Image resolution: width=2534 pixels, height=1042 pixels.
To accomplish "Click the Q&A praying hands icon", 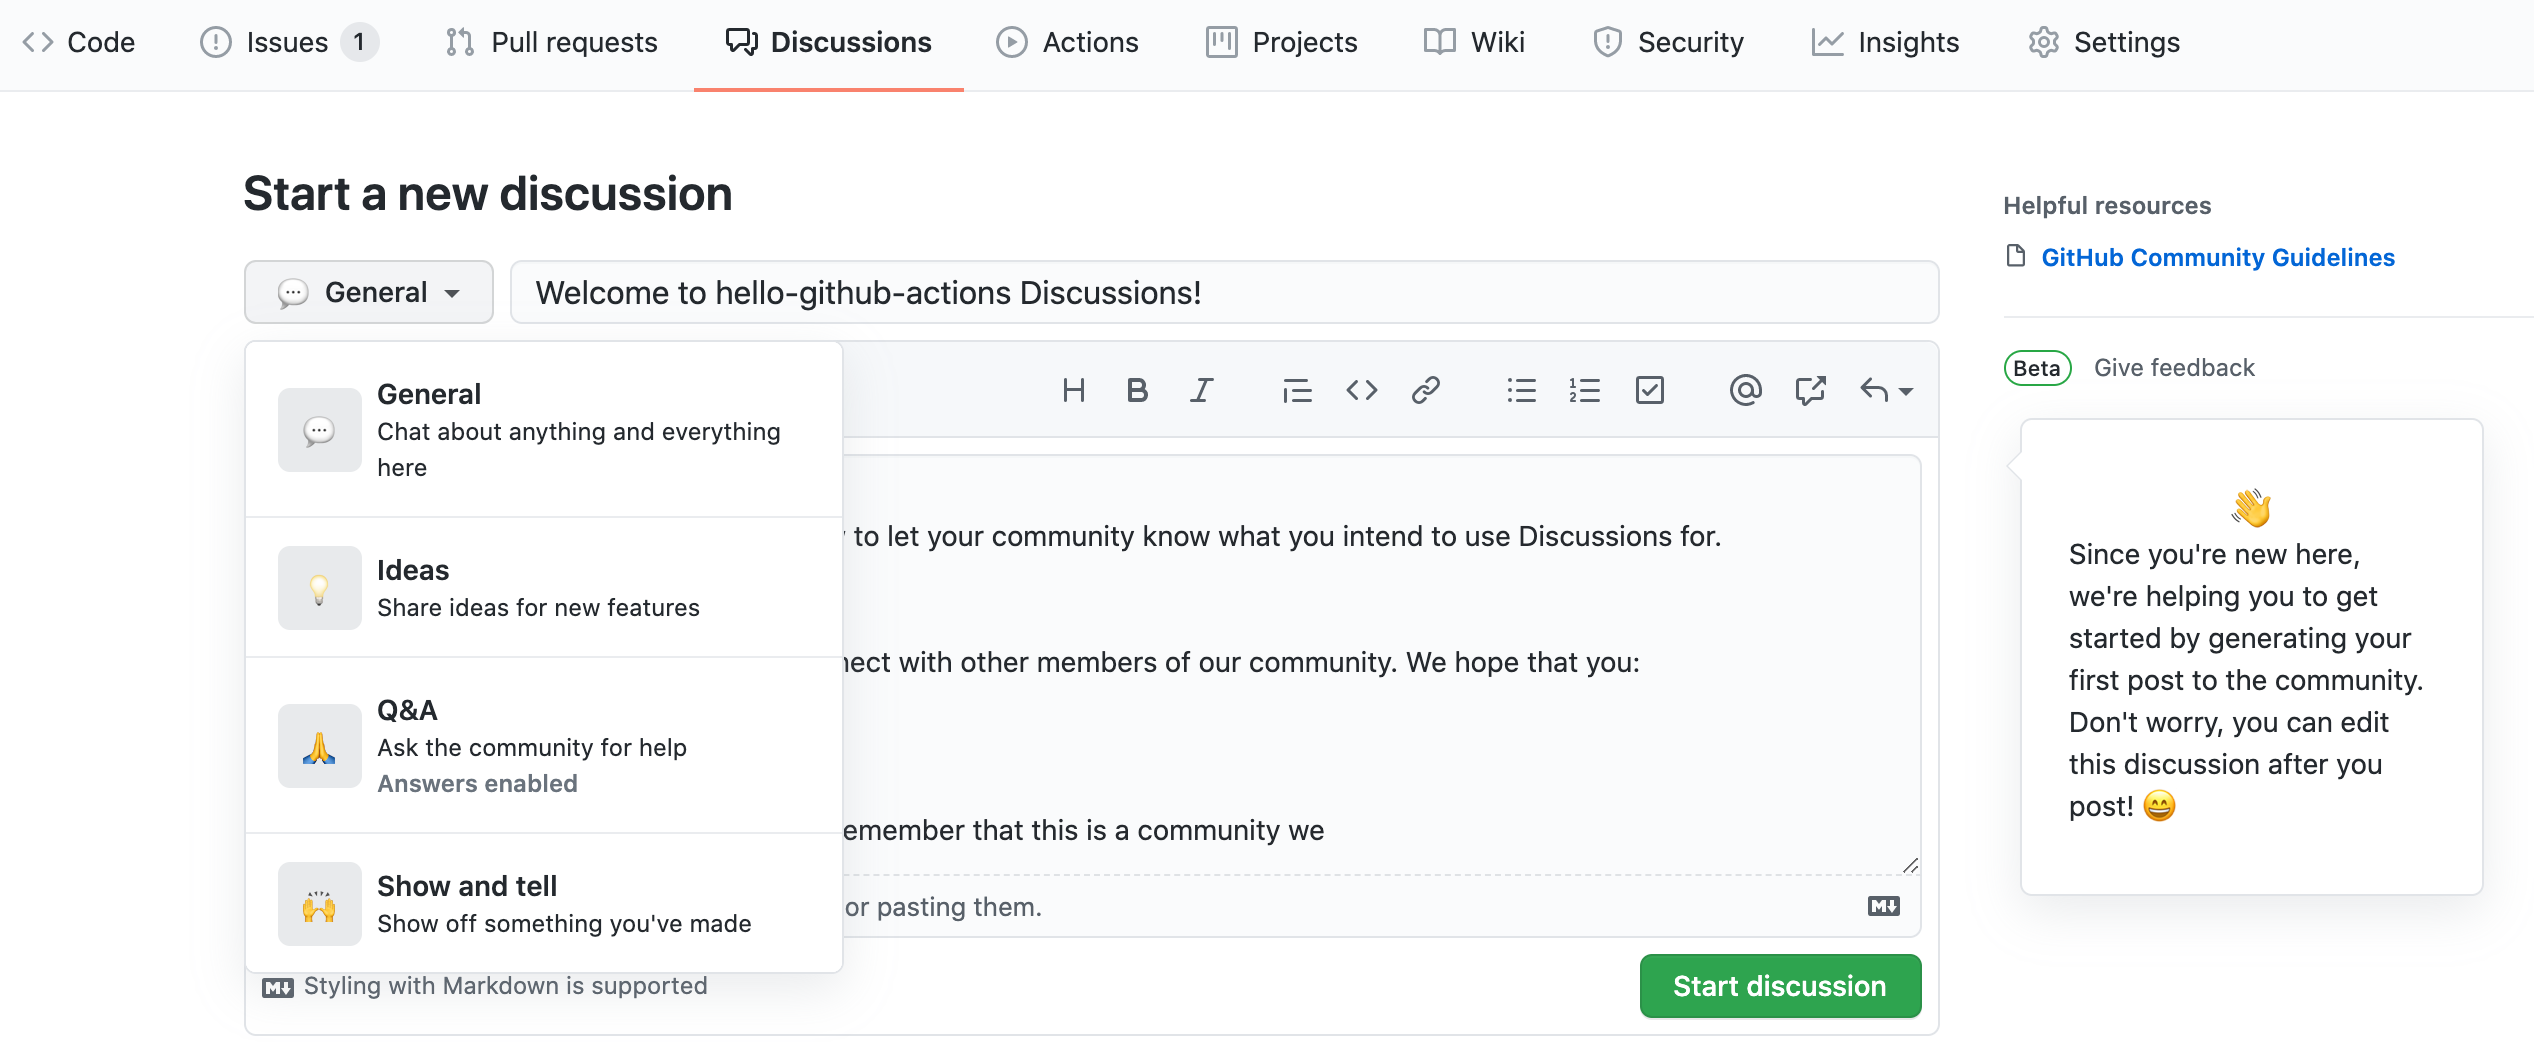I will (319, 746).
